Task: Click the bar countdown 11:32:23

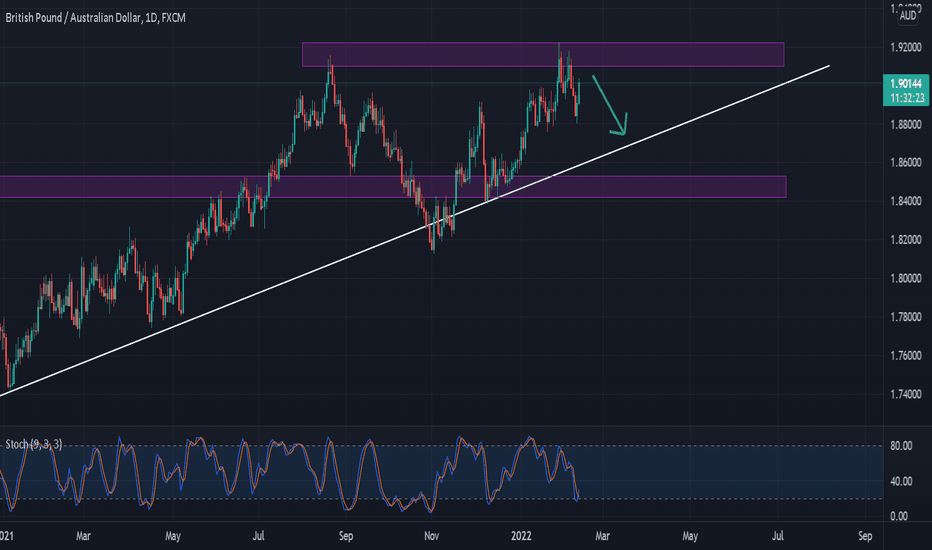Action: point(907,98)
